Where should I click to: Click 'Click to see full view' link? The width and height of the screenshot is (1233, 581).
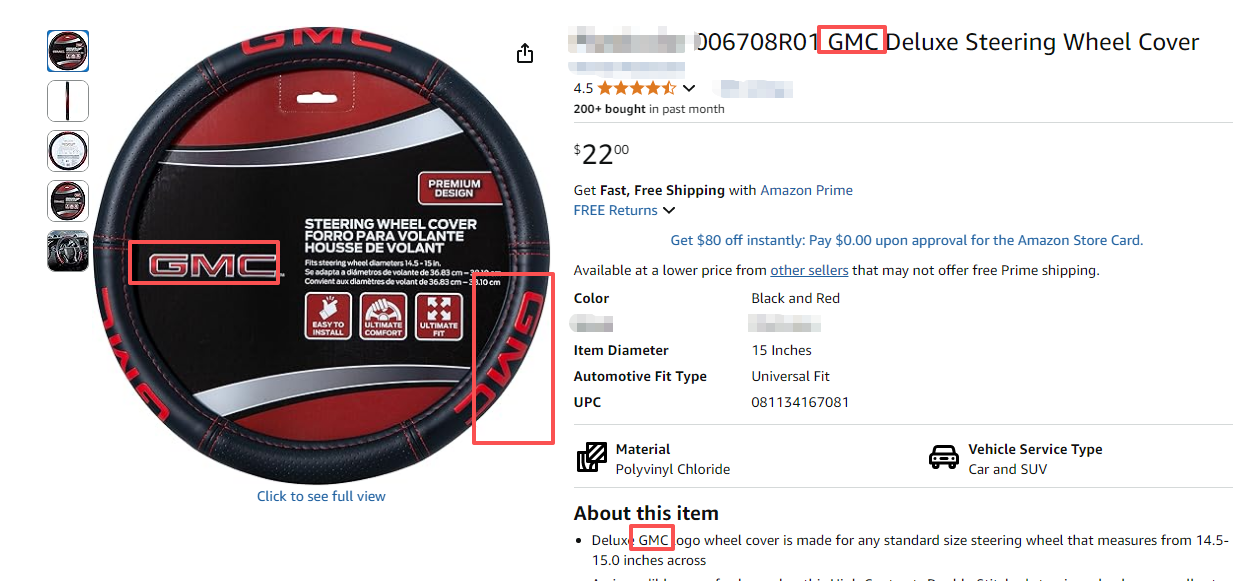[321, 496]
